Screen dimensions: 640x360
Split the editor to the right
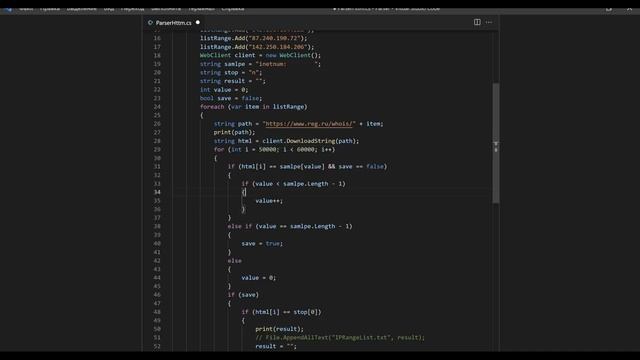click(477, 22)
